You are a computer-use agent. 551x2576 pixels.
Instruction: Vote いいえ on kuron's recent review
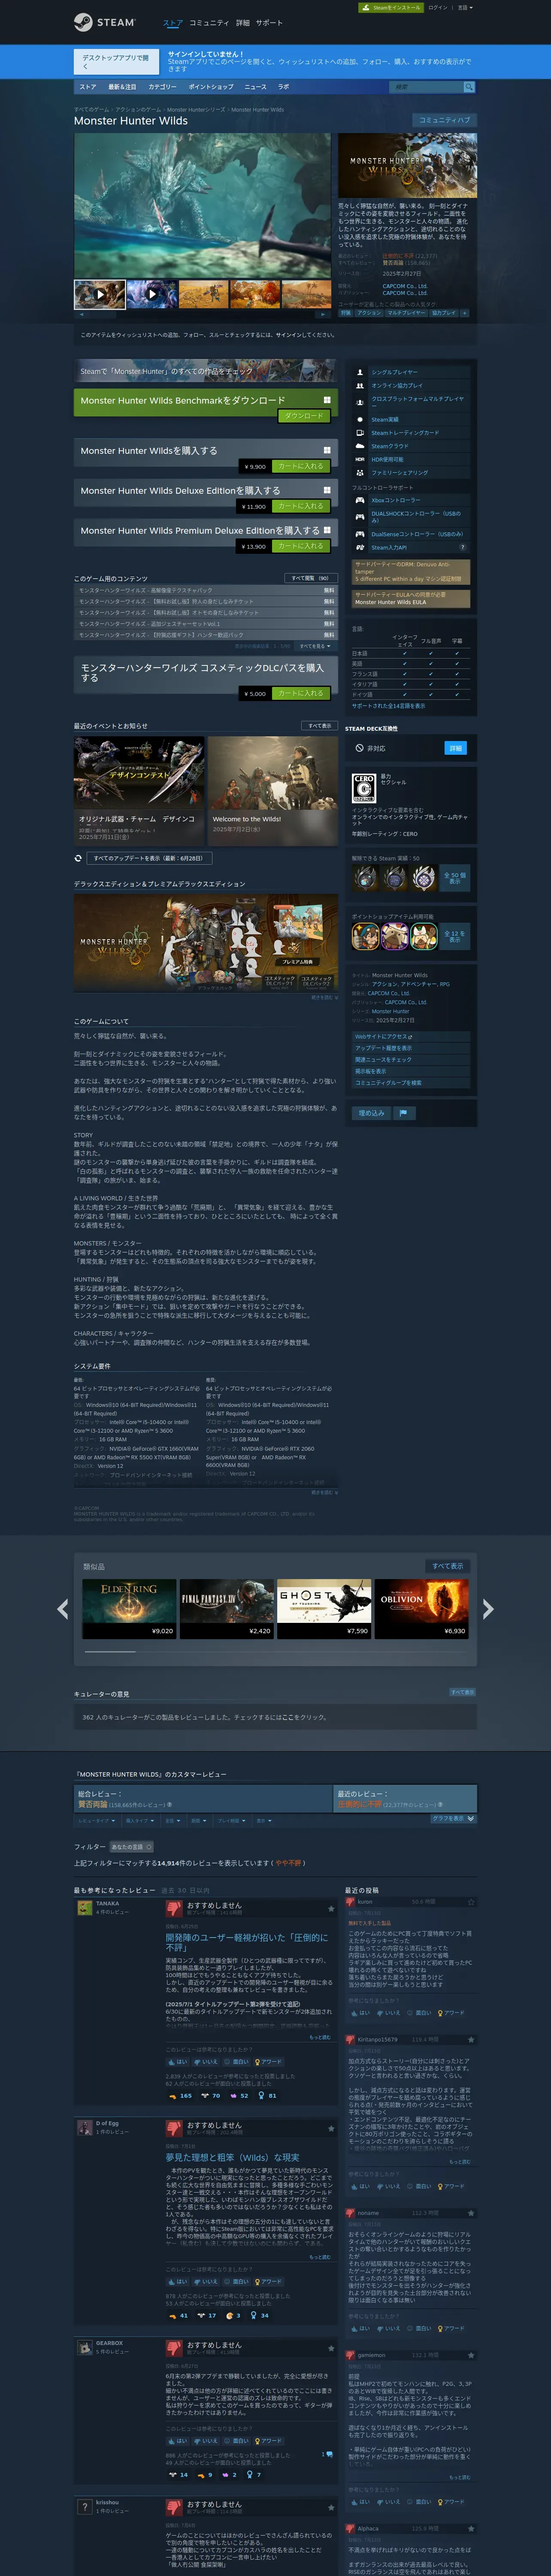[389, 2013]
